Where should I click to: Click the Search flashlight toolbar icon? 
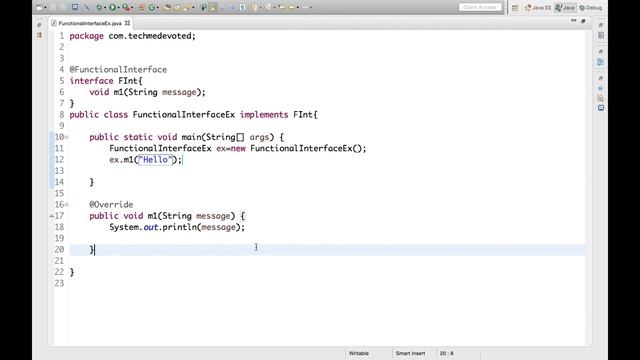click(x=187, y=7)
